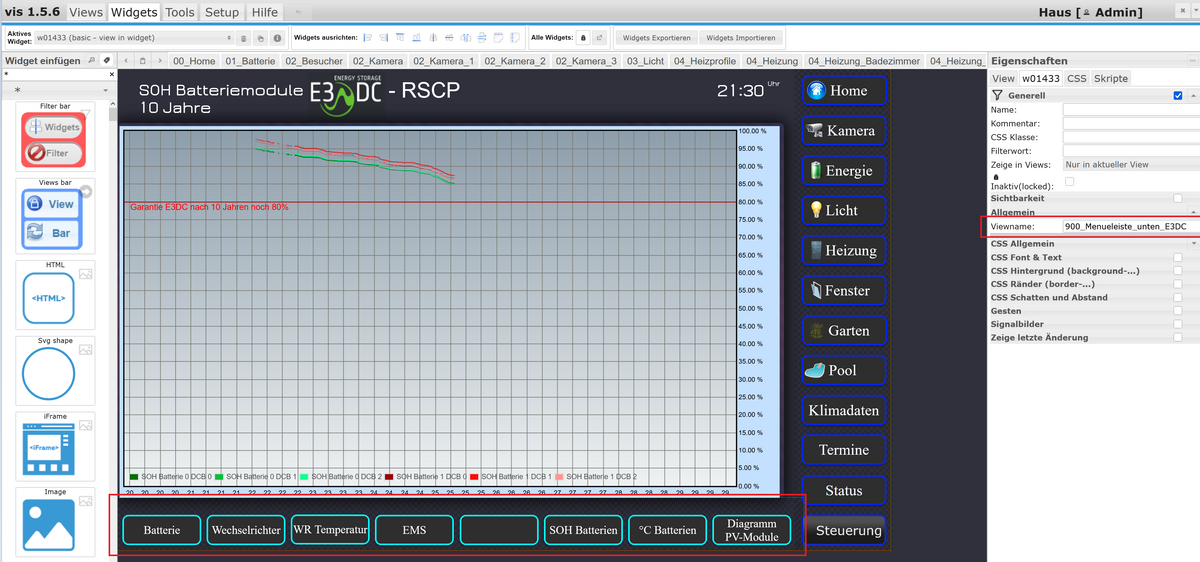1200x562 pixels.
Task: Collapse the Allgemein section arrow
Action: point(1195,213)
